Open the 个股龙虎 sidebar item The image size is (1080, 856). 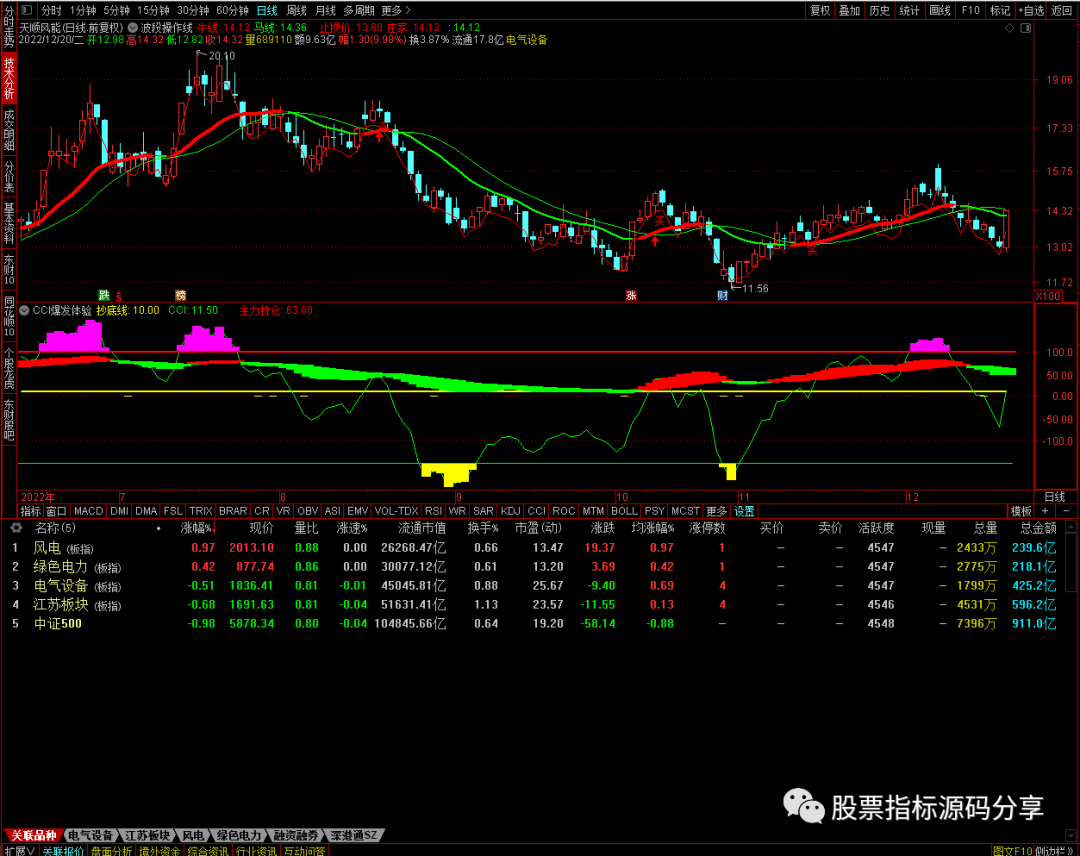pyautogui.click(x=8, y=368)
